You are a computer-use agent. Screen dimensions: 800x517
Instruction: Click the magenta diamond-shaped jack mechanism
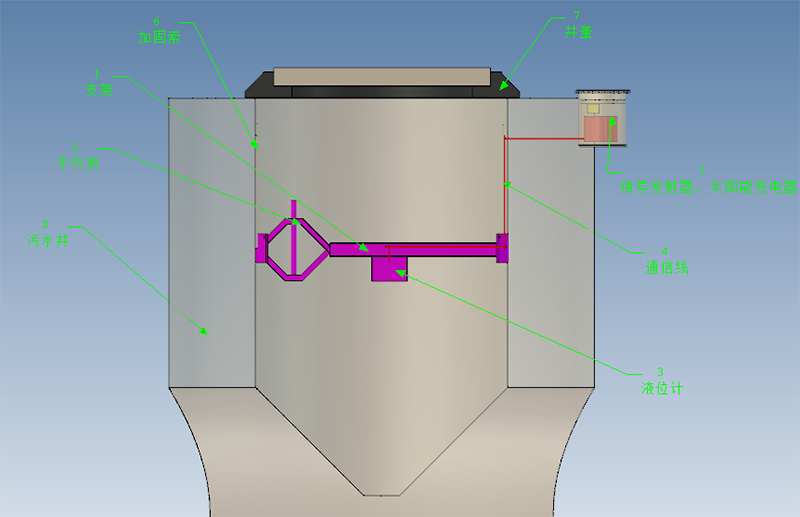pyautogui.click(x=294, y=246)
